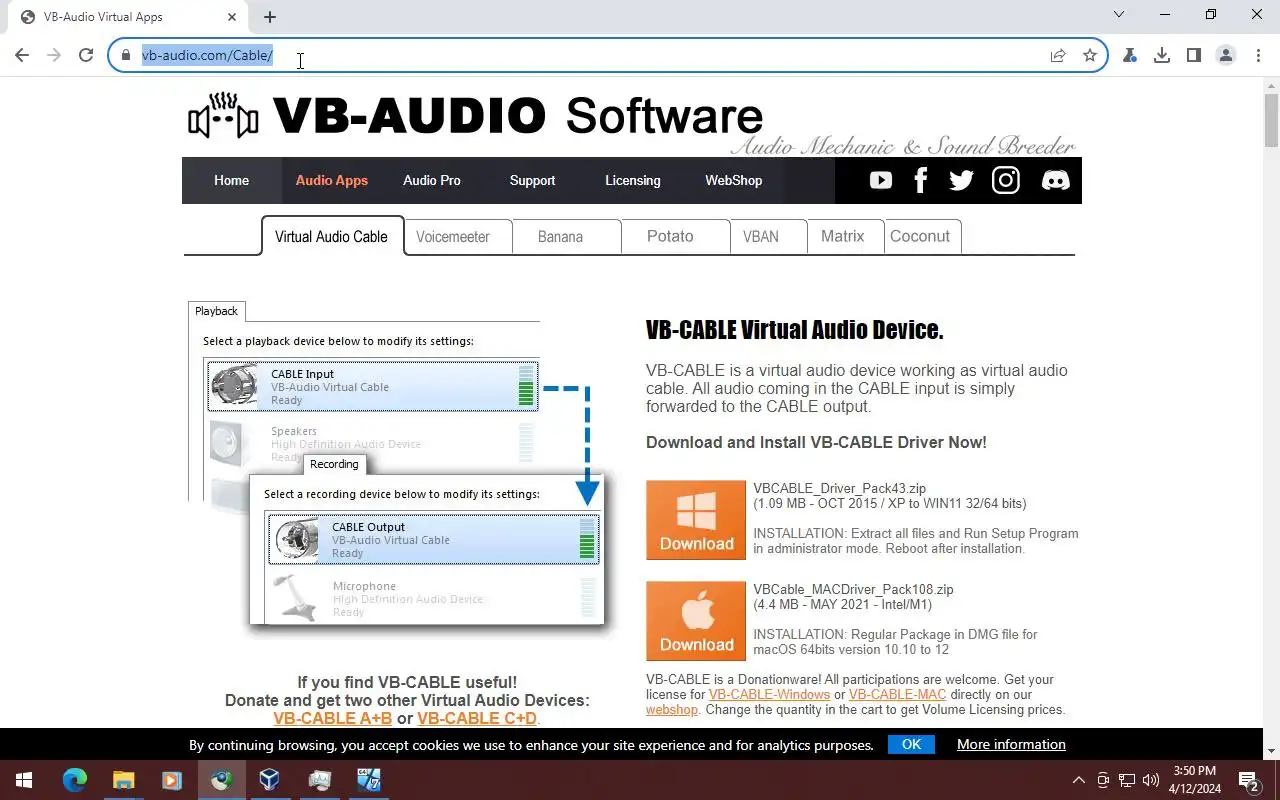
Task: Click the 'VB-CABLE Virtual Audio Device.' heading
Action: (x=794, y=330)
